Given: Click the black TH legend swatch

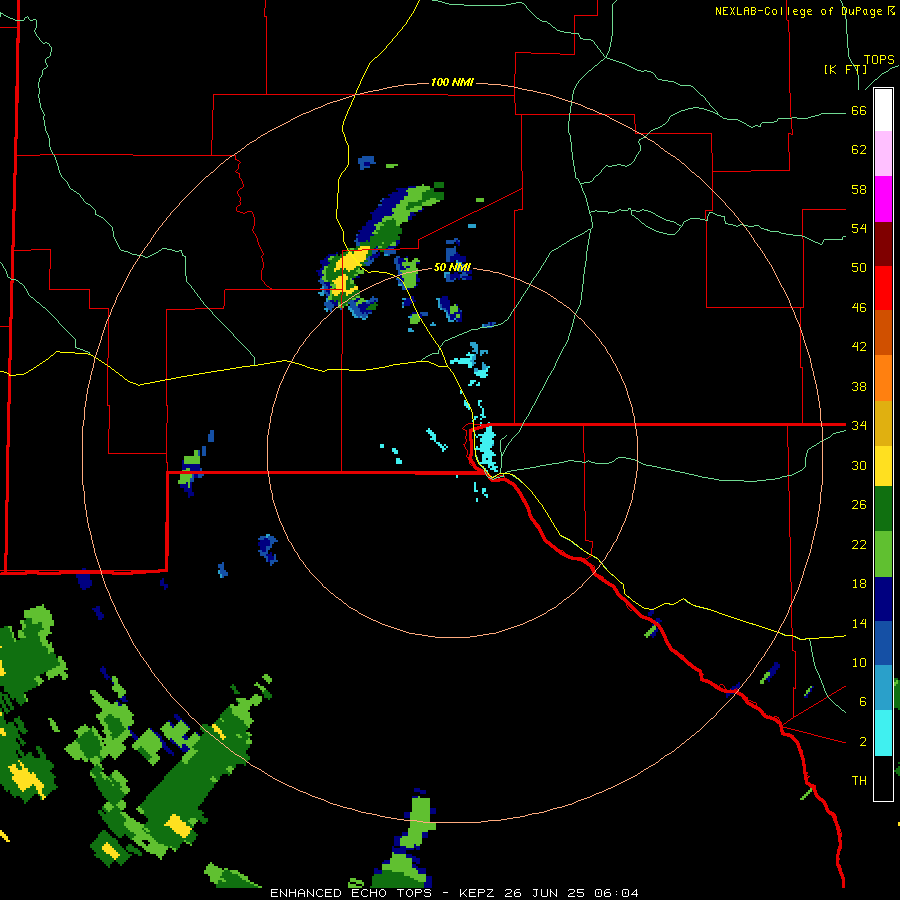Looking at the screenshot, I should [883, 778].
